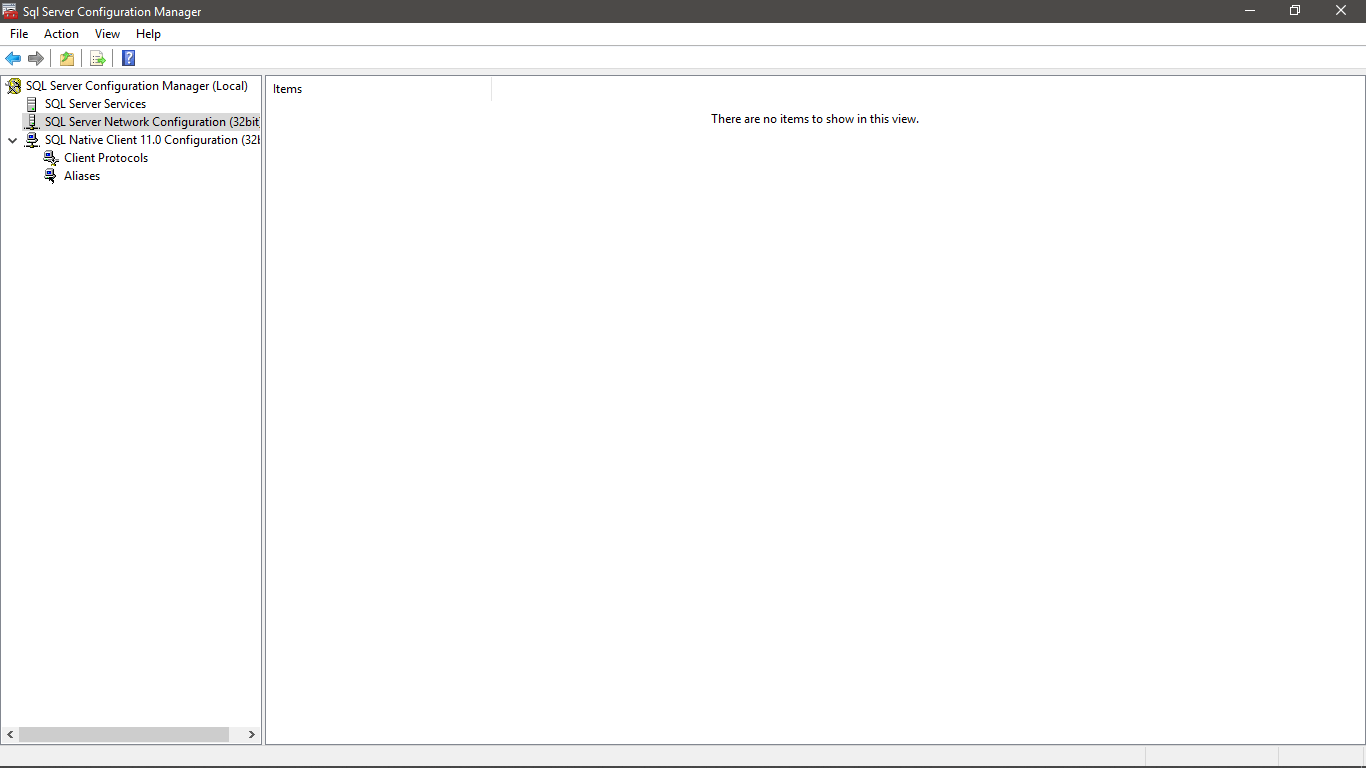Select Client Protocols tree item
Viewport: 1366px width, 768px height.
point(106,158)
